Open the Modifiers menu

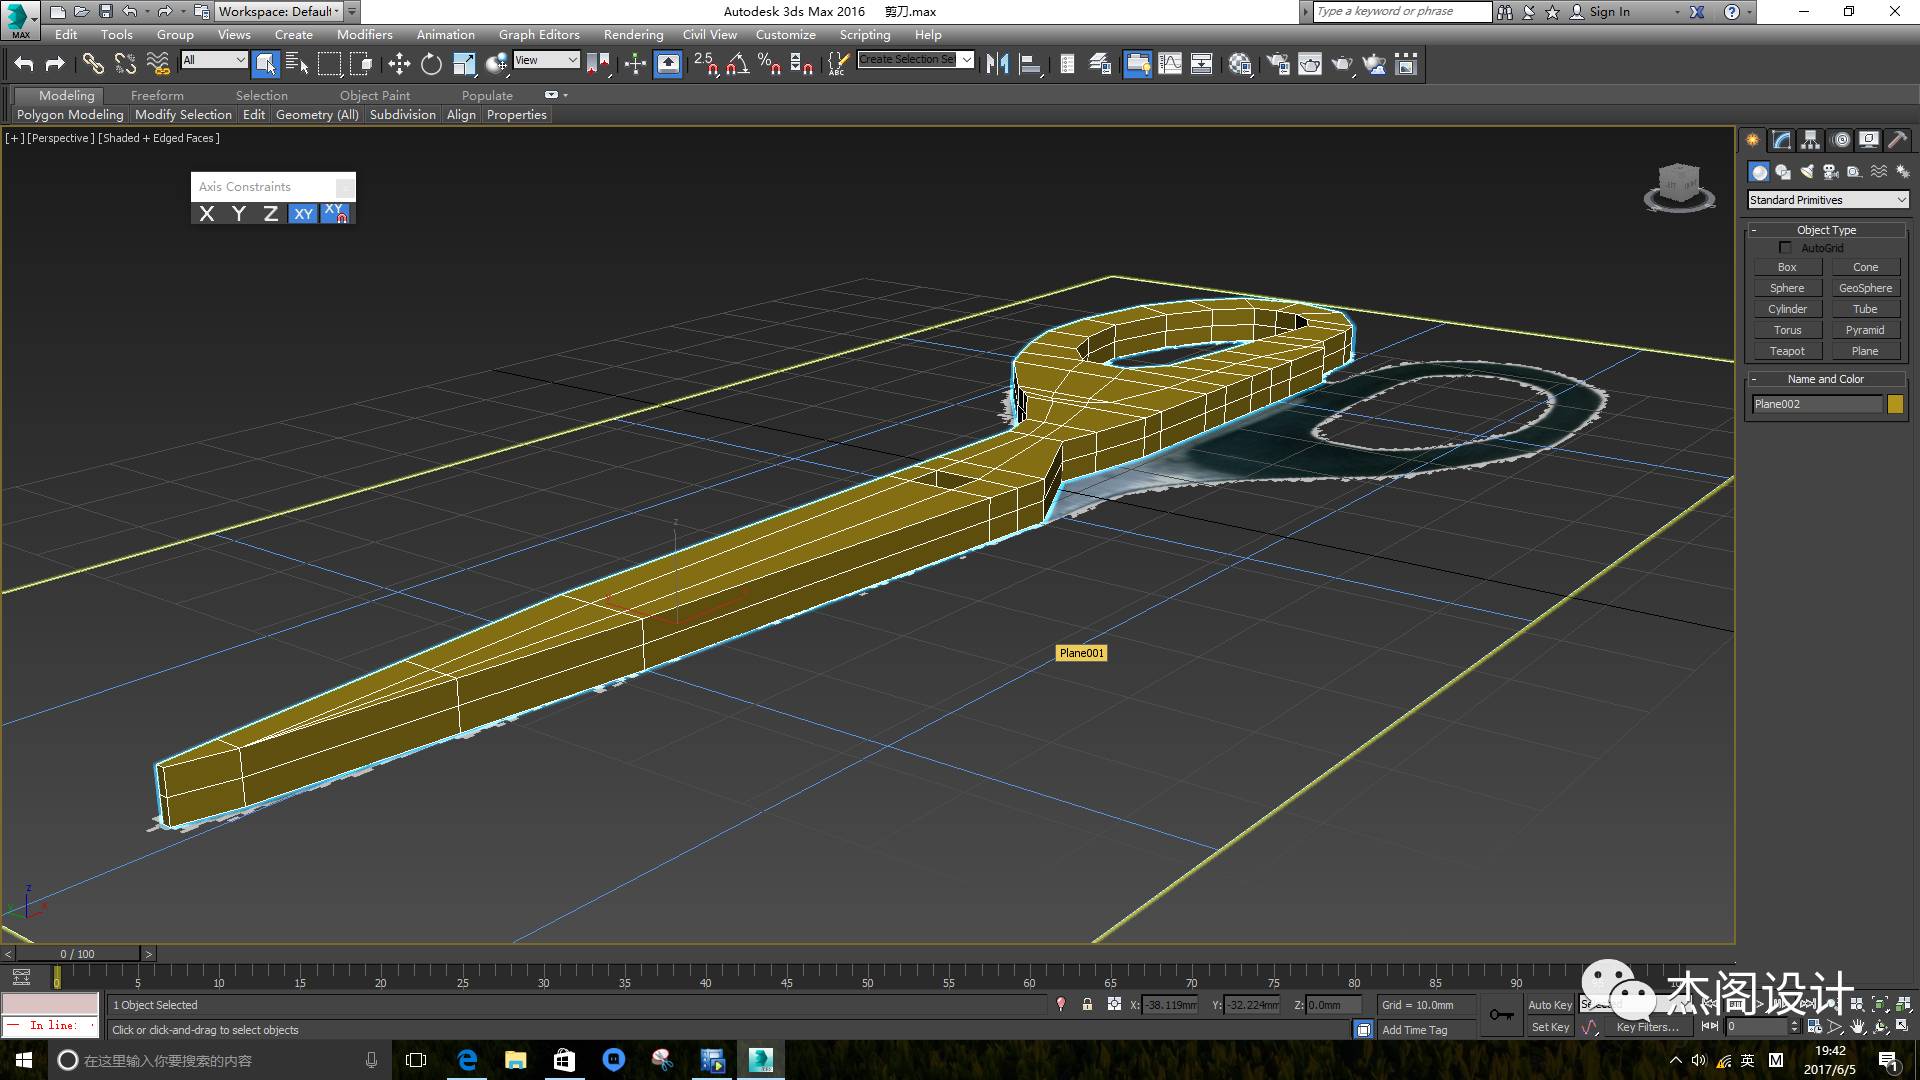pyautogui.click(x=364, y=34)
